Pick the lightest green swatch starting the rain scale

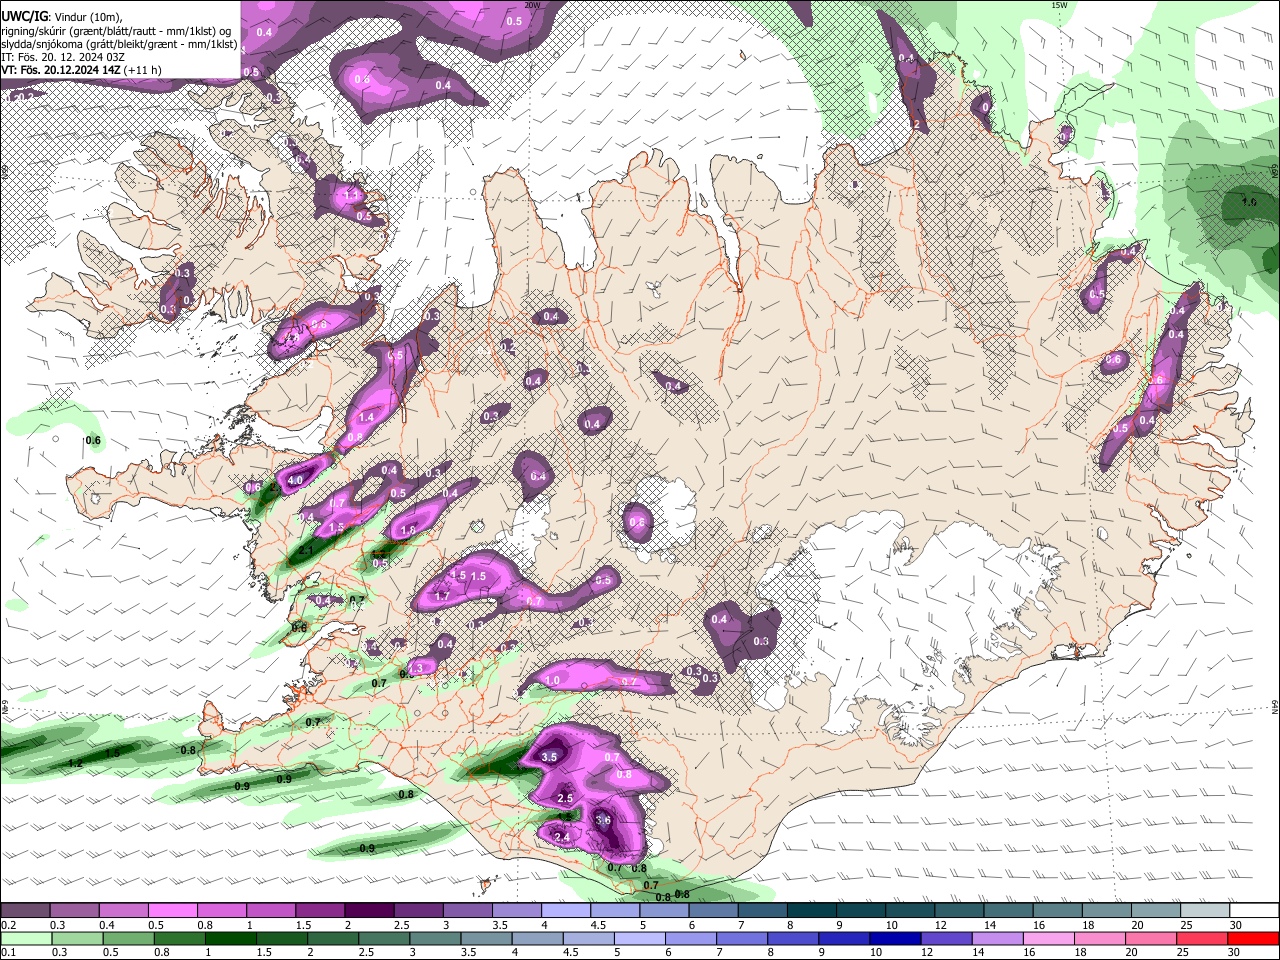point(25,938)
